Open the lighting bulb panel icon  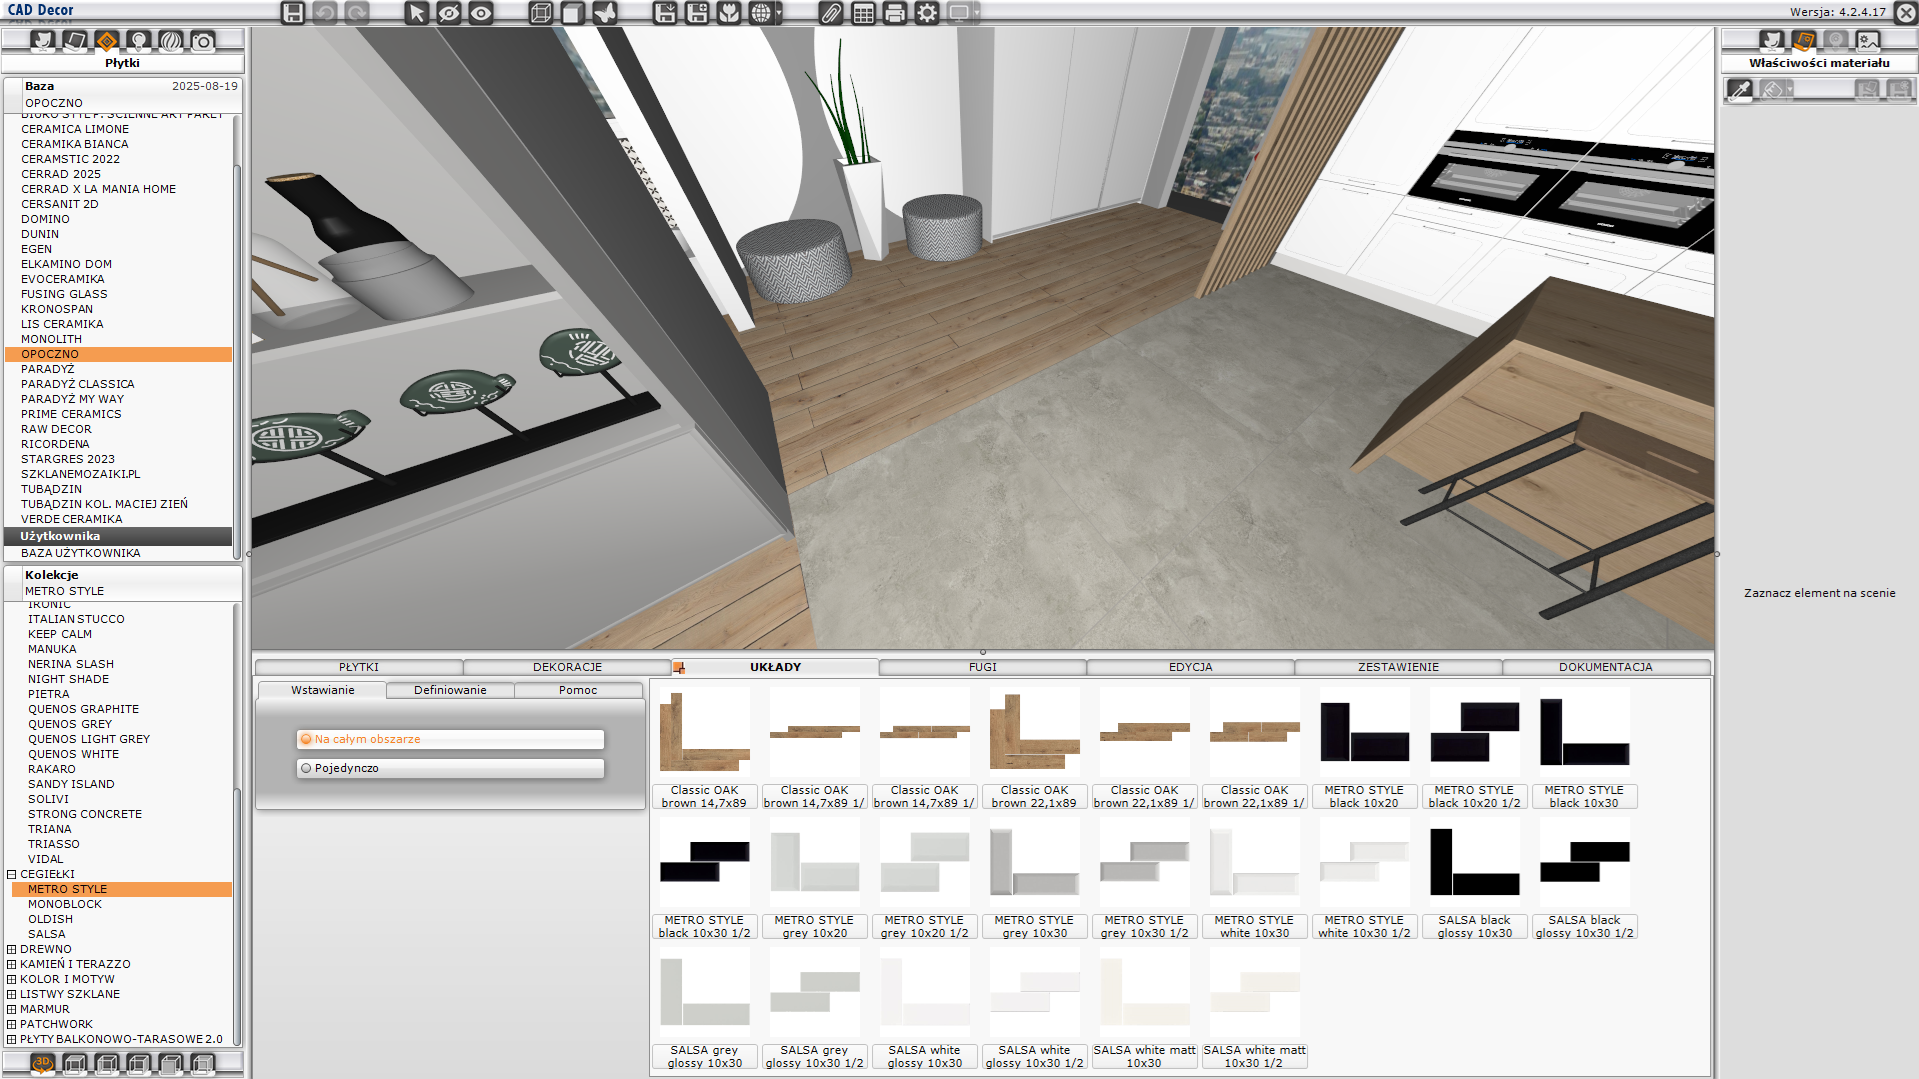139,41
